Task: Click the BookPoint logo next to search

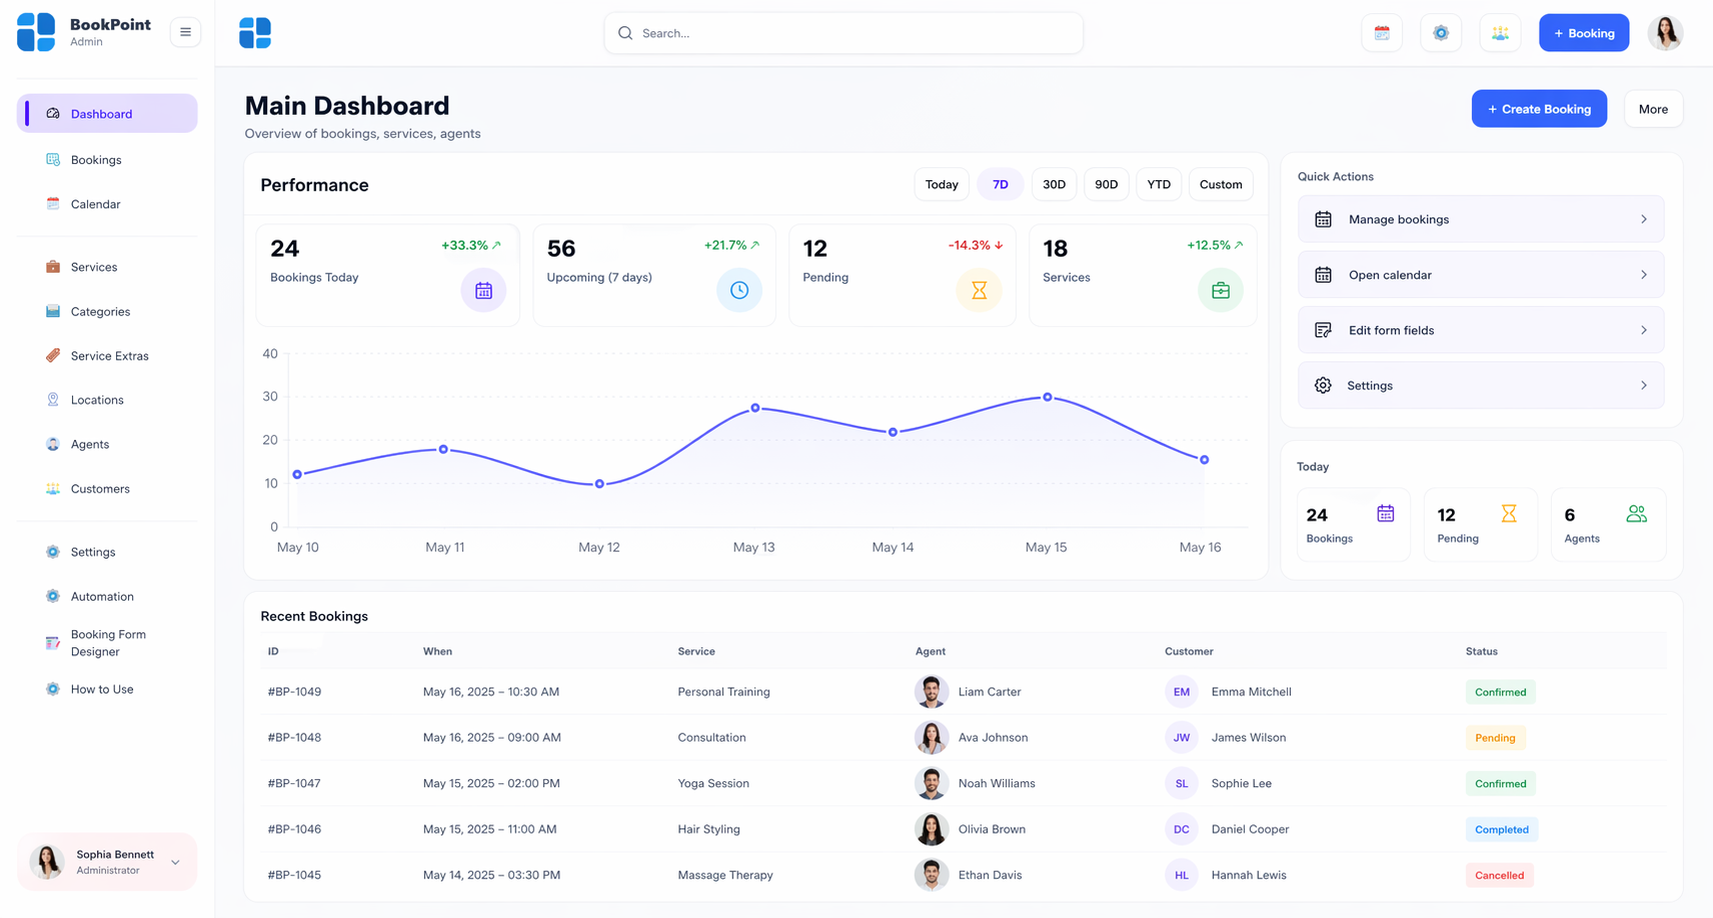Action: (x=255, y=33)
